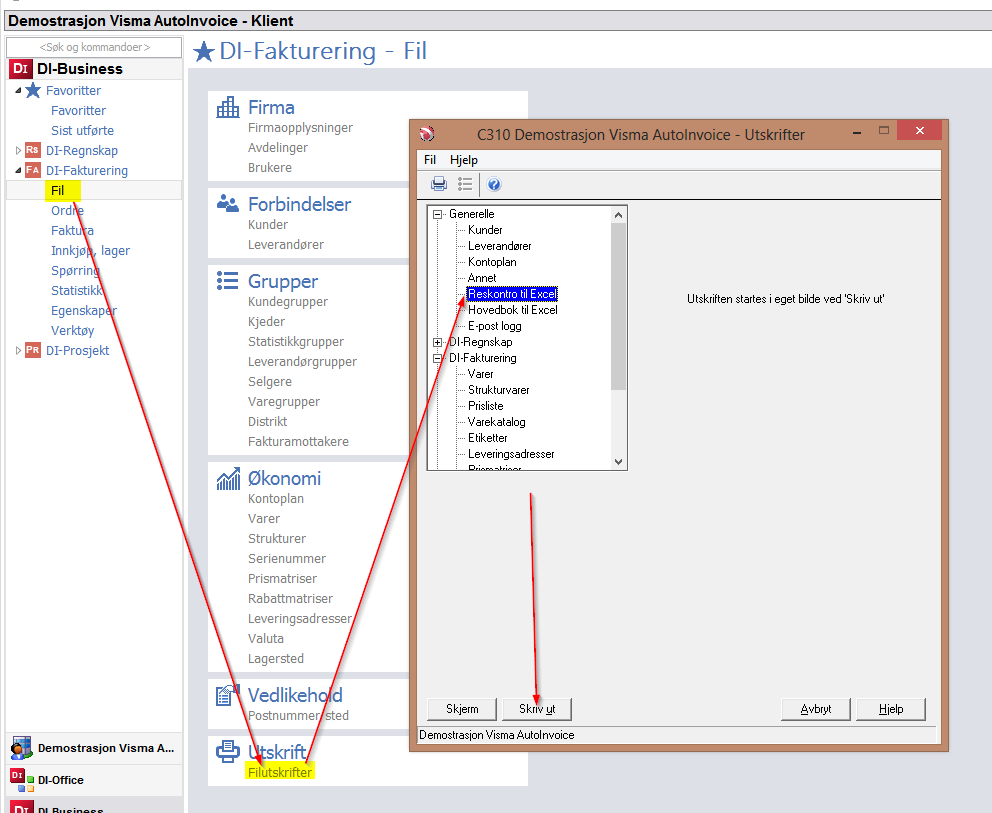This screenshot has height=813, width=992.
Task: Expand the DI-Regnskap node in Utskrifter tree
Action: click(437, 342)
